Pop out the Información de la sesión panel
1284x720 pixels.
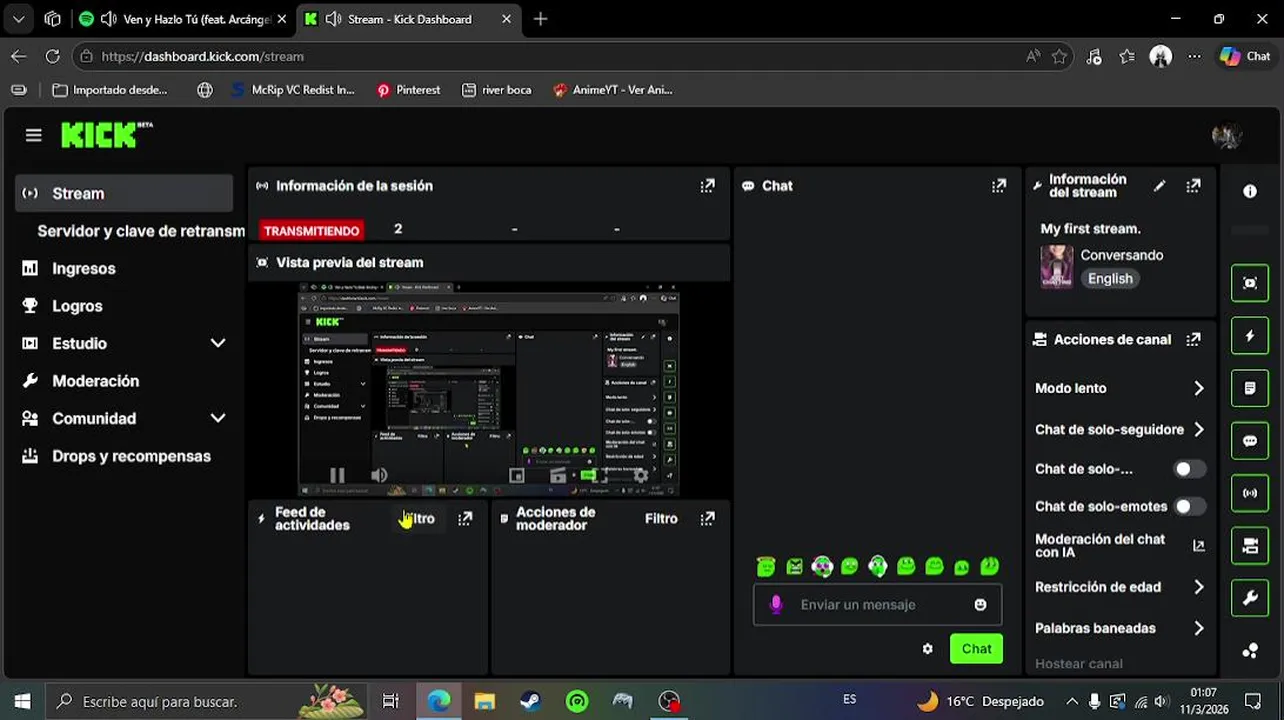[x=707, y=186]
